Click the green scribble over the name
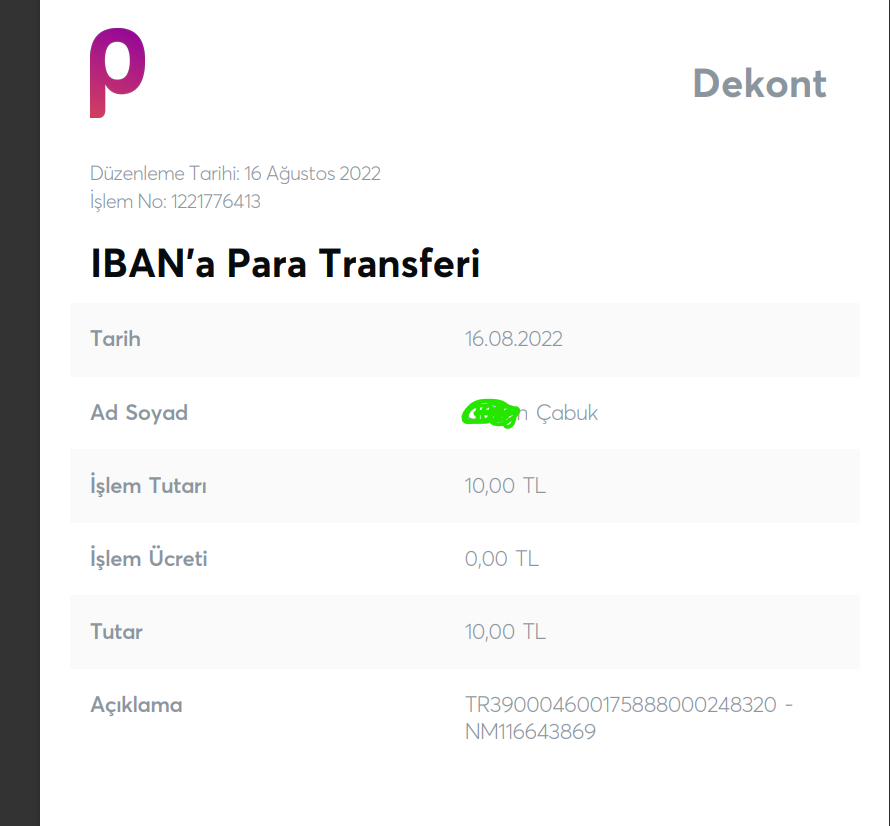The image size is (890, 826). (491, 413)
